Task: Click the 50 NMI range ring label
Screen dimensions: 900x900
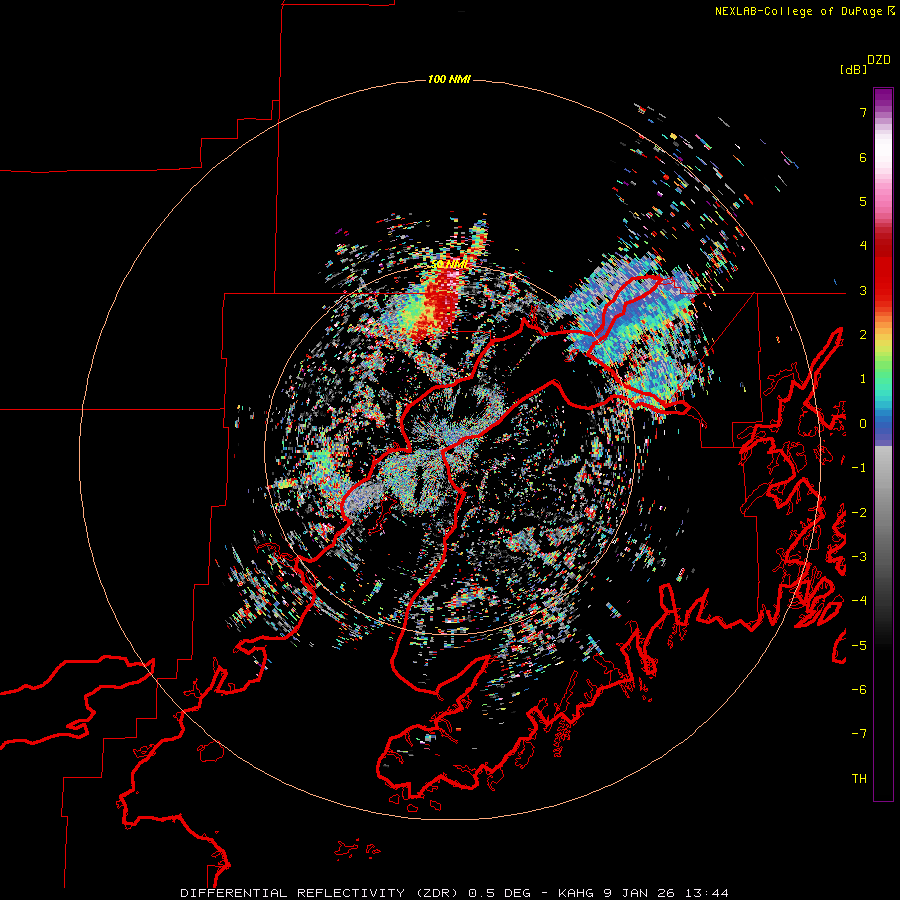Action: click(448, 265)
